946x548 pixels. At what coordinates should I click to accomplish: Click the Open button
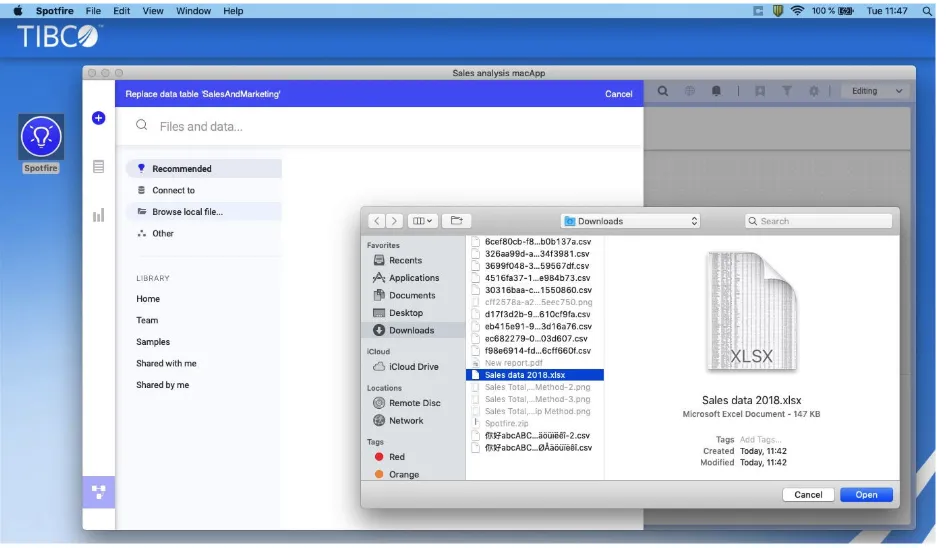866,494
